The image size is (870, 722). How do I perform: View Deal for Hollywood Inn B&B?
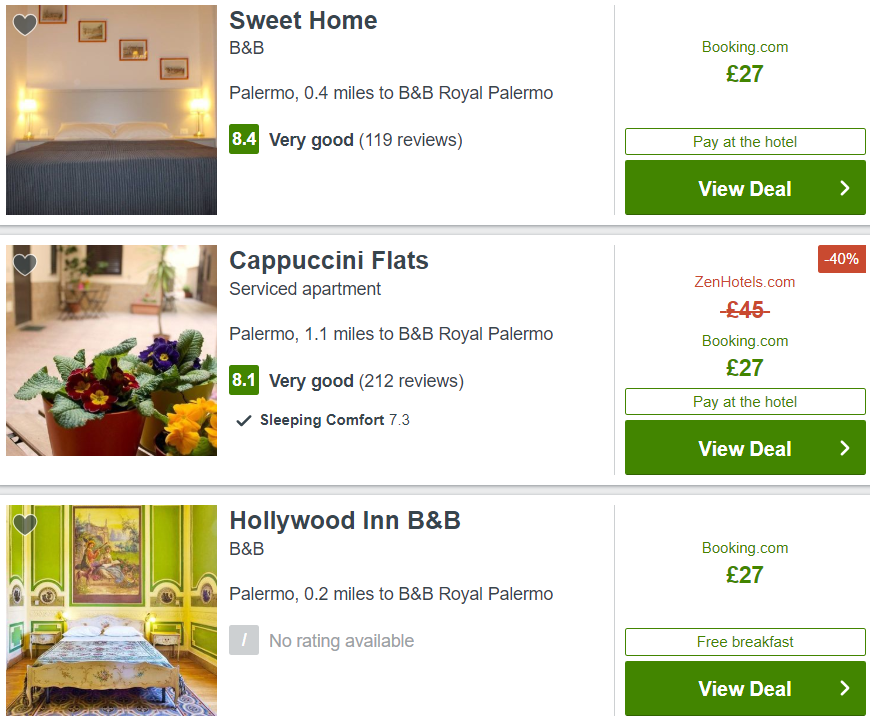pyautogui.click(x=745, y=688)
